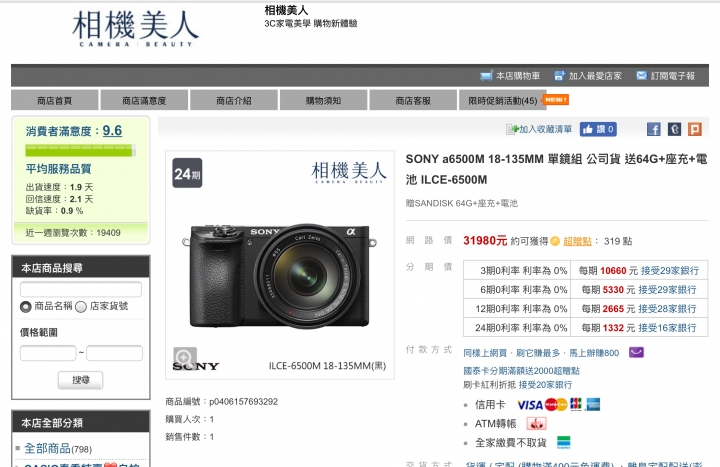Open the 商店客服 tab
The image size is (720, 467).
coord(413,101)
